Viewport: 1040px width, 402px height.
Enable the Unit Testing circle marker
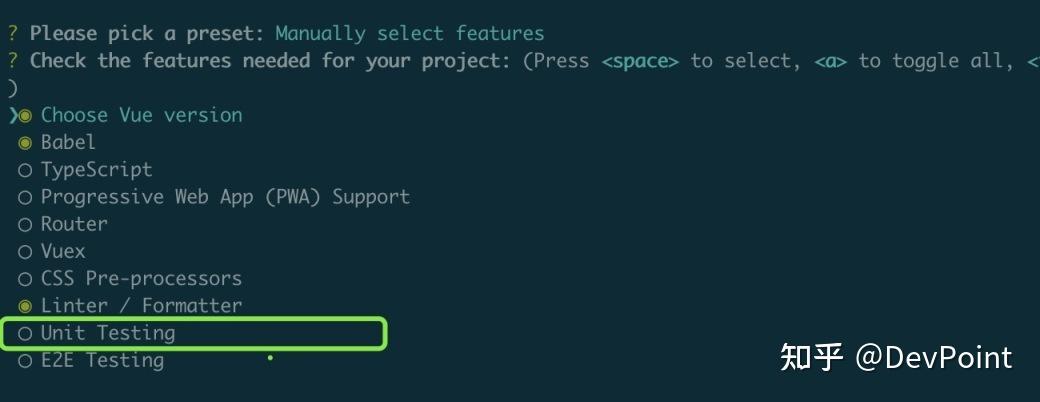(x=25, y=333)
